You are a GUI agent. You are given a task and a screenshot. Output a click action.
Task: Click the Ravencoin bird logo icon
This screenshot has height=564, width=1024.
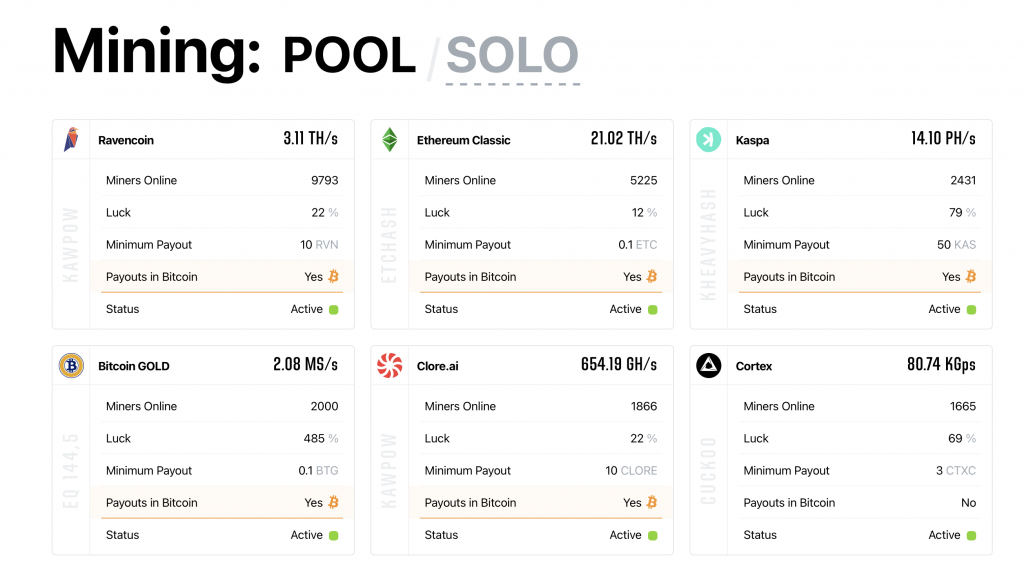[x=71, y=140]
